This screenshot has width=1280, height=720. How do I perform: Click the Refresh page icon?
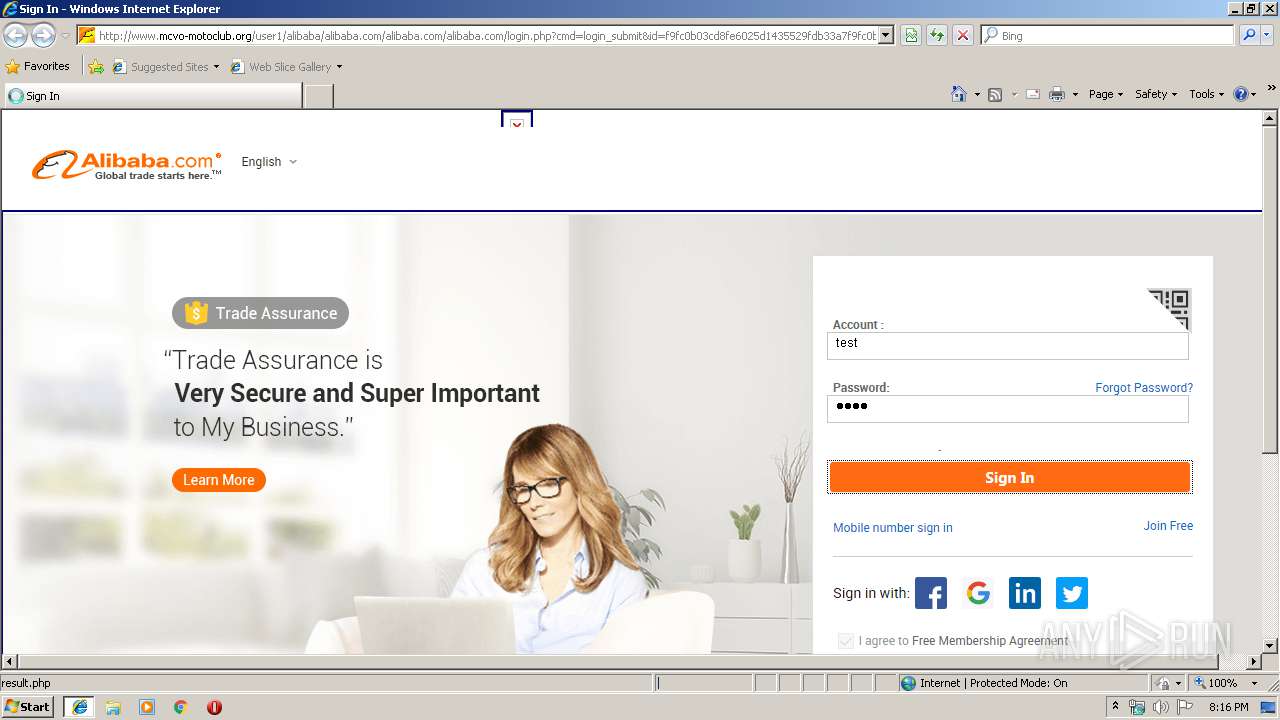coord(937,35)
